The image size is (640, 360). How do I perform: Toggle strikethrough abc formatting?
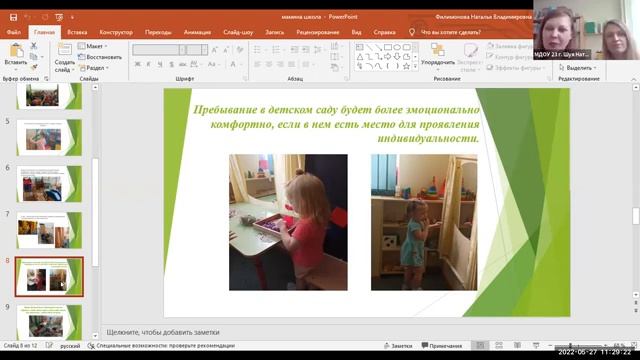(x=182, y=64)
